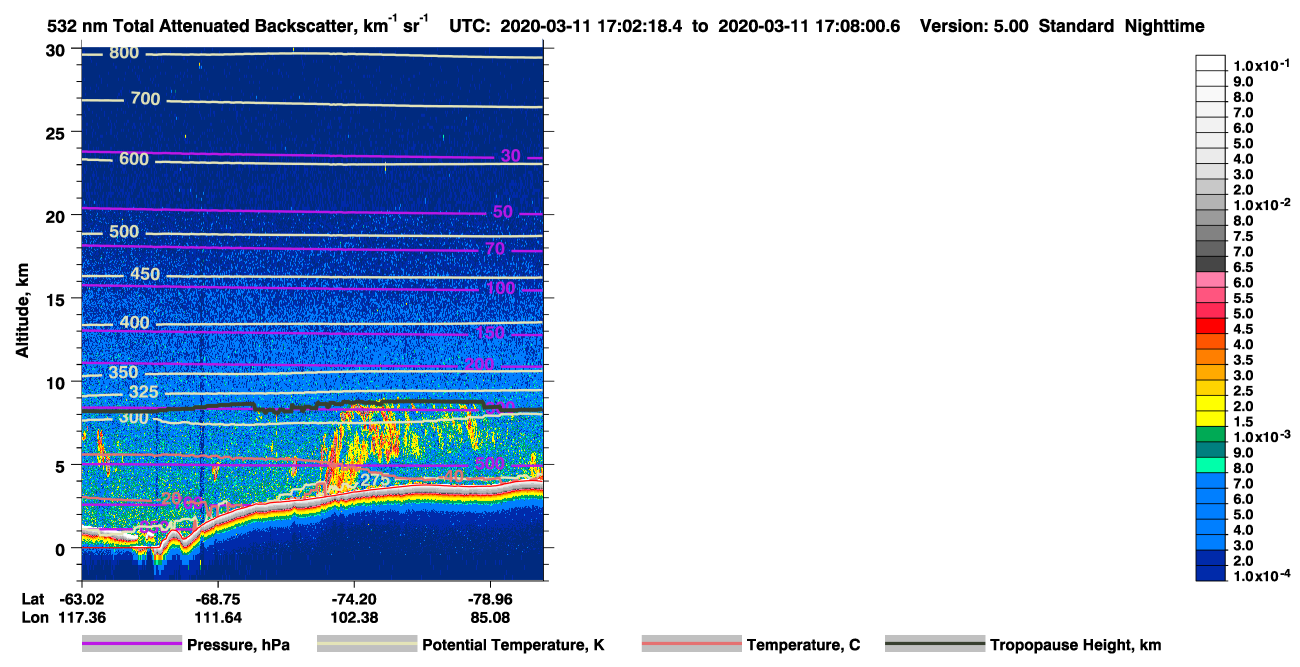The width and height of the screenshot is (1300, 667).
Task: Select the red 4.5 colorbar swatch
Action: [x=1211, y=326]
